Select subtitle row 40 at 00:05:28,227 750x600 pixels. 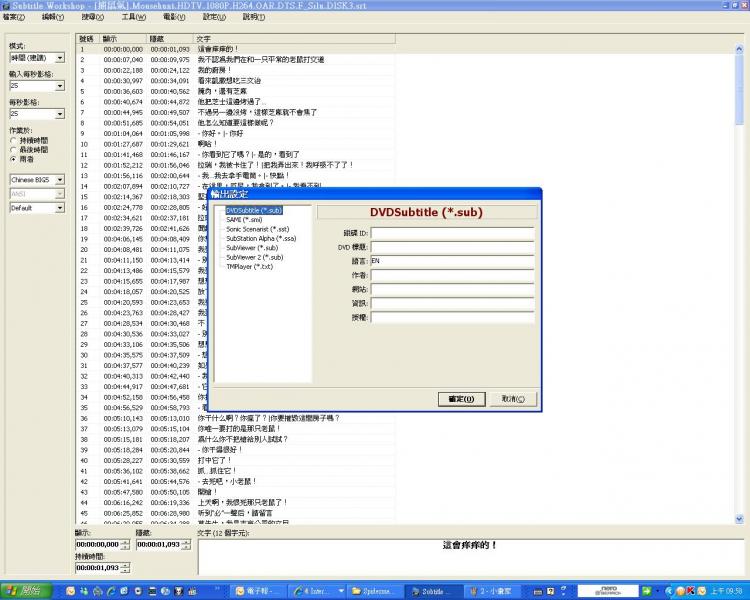[235, 460]
